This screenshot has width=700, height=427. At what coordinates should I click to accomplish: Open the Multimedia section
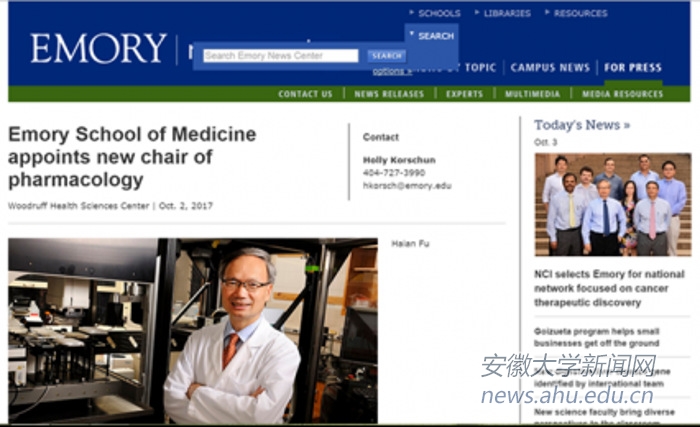(x=532, y=94)
